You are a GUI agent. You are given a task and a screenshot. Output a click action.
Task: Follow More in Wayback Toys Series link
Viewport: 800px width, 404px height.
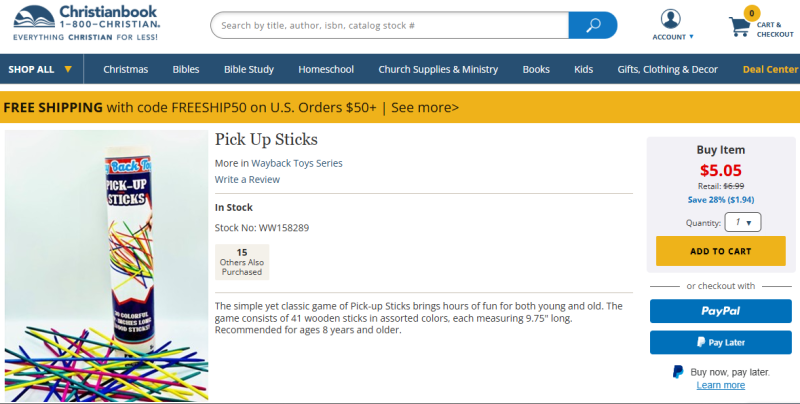(278, 163)
